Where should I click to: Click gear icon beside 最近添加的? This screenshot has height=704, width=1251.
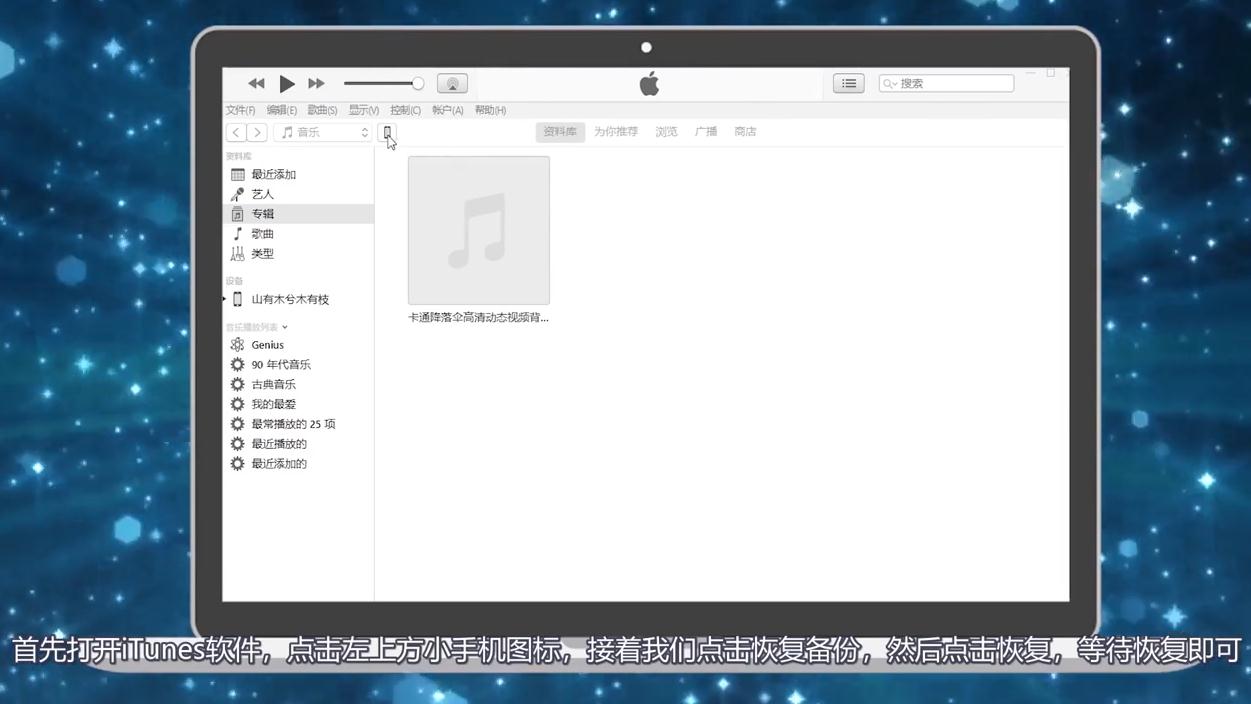click(x=237, y=464)
